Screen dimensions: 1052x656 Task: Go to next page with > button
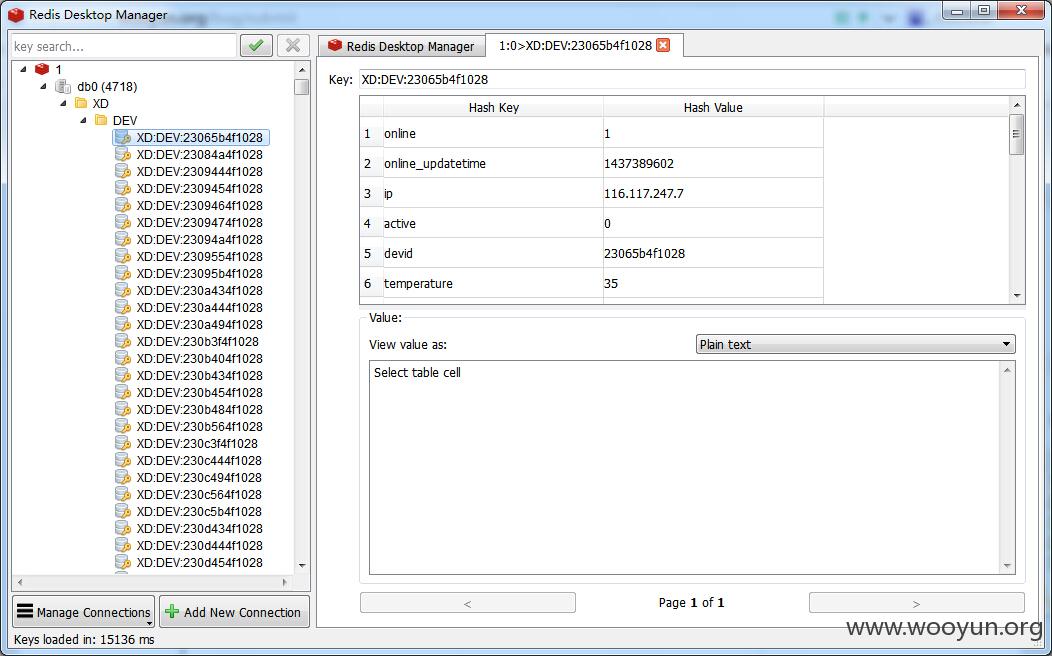point(916,603)
